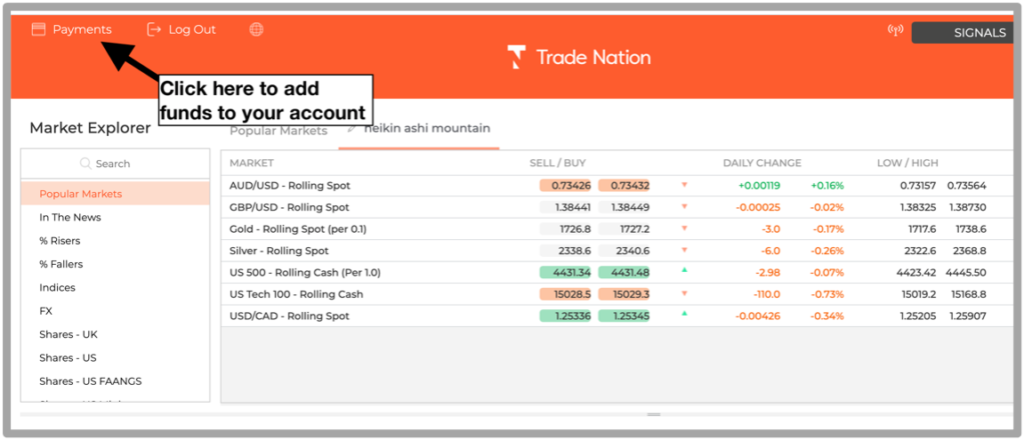
Task: Click the Payments card icon
Action: coord(39,29)
